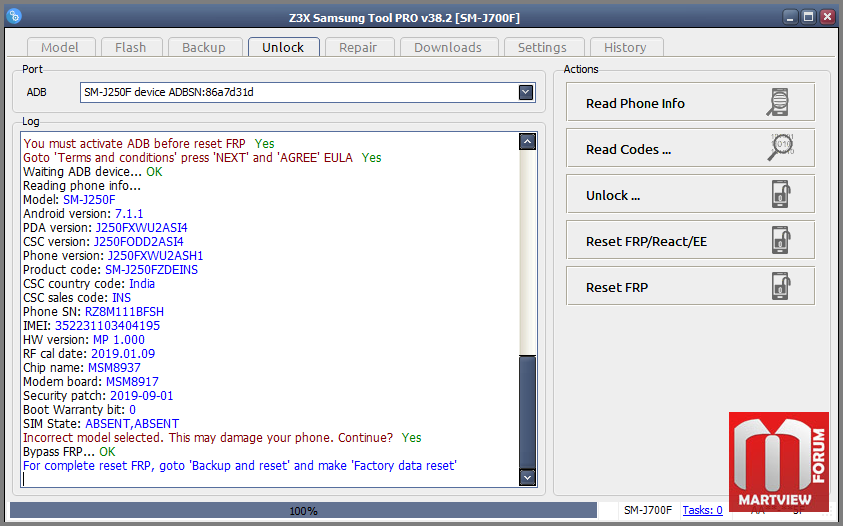
Task: Minimize the Z3X Samsung Tool window
Action: click(x=790, y=17)
